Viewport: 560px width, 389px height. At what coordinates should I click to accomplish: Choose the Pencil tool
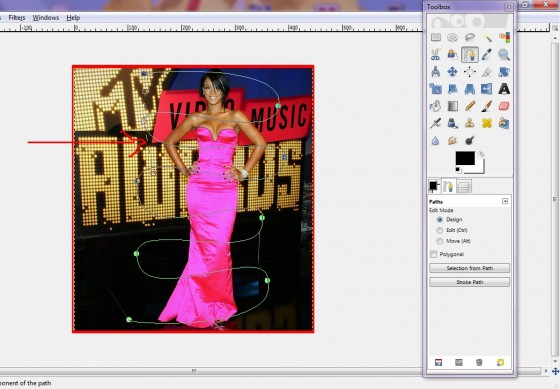(x=470, y=106)
